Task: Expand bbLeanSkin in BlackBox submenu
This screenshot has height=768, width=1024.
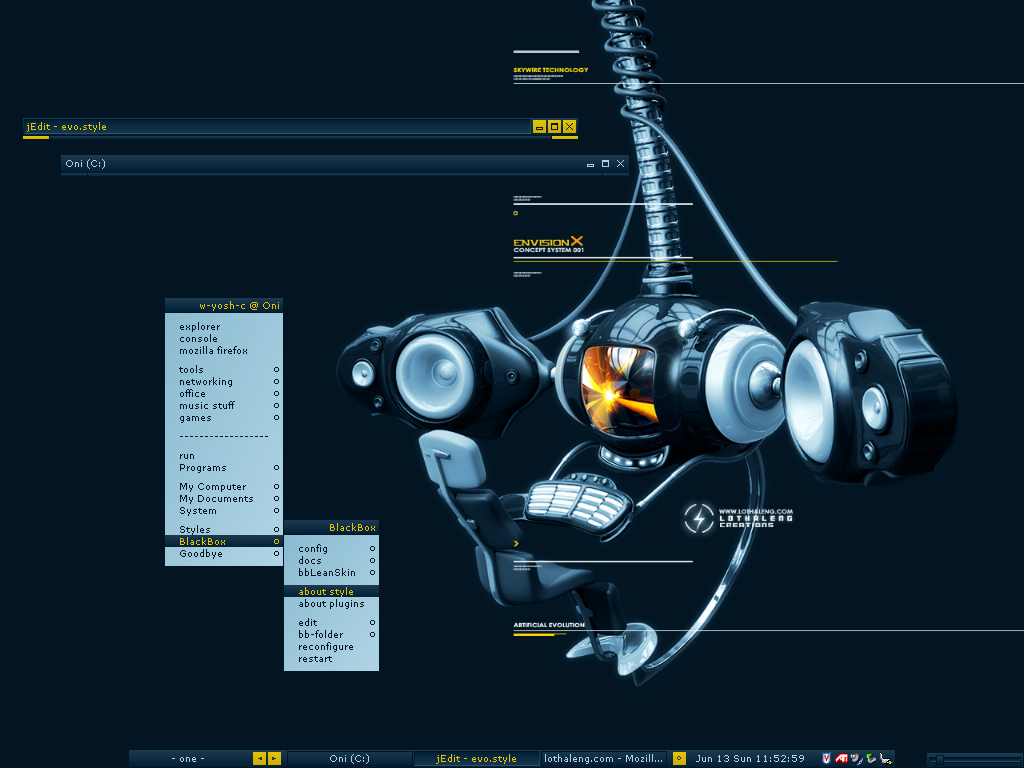Action: pyautogui.click(x=331, y=573)
